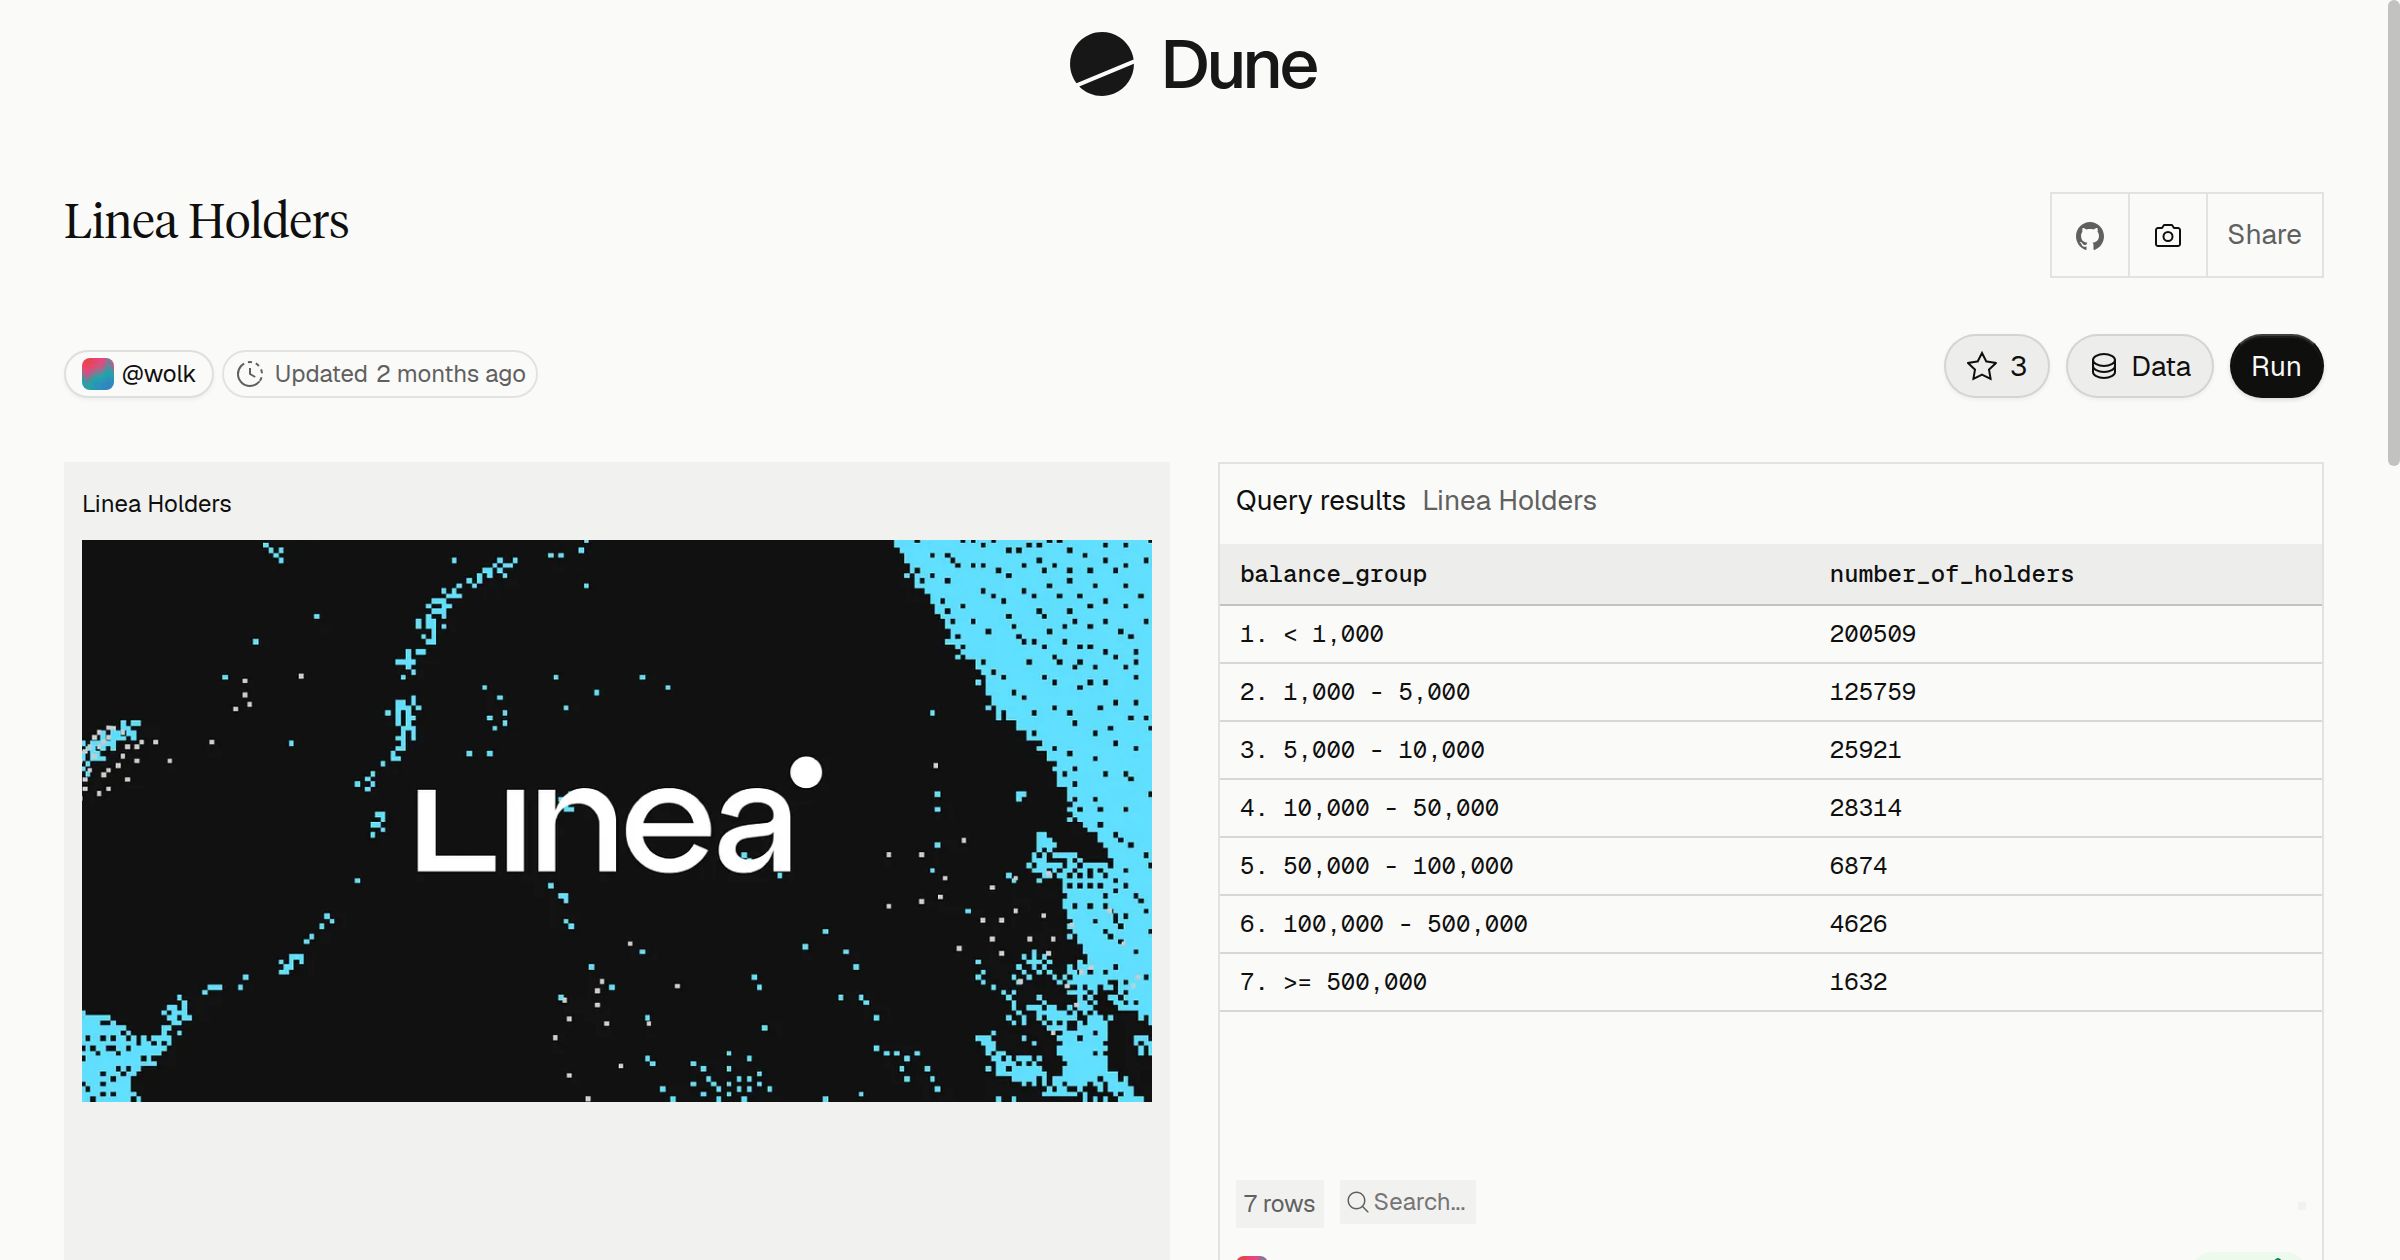Click the Updated 2 months ago badge

point(380,374)
